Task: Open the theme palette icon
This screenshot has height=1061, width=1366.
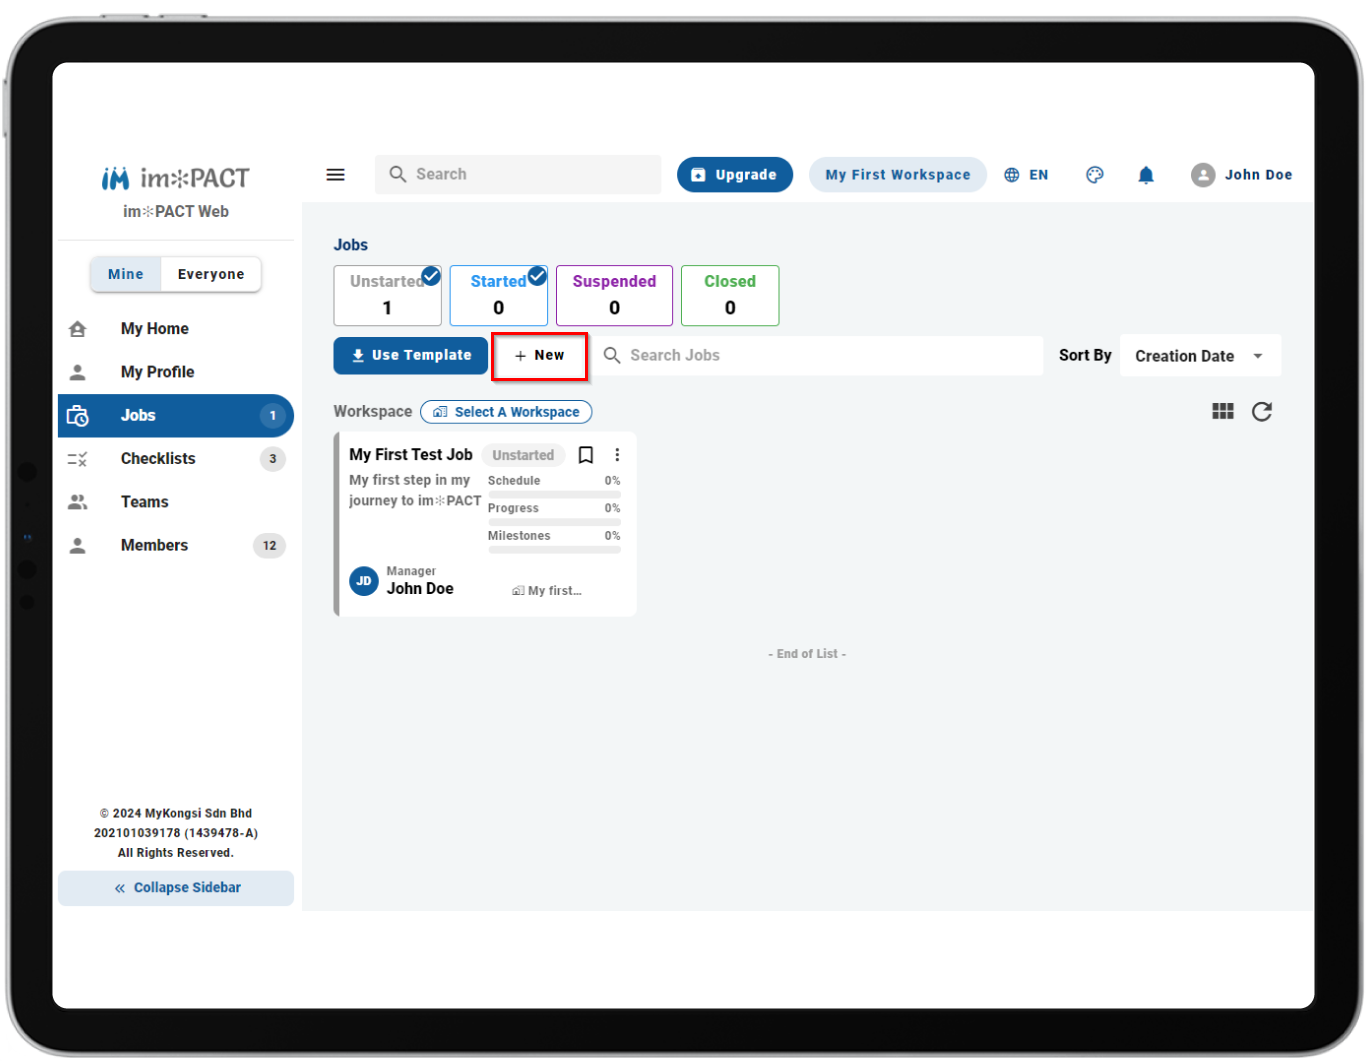Action: [1095, 175]
